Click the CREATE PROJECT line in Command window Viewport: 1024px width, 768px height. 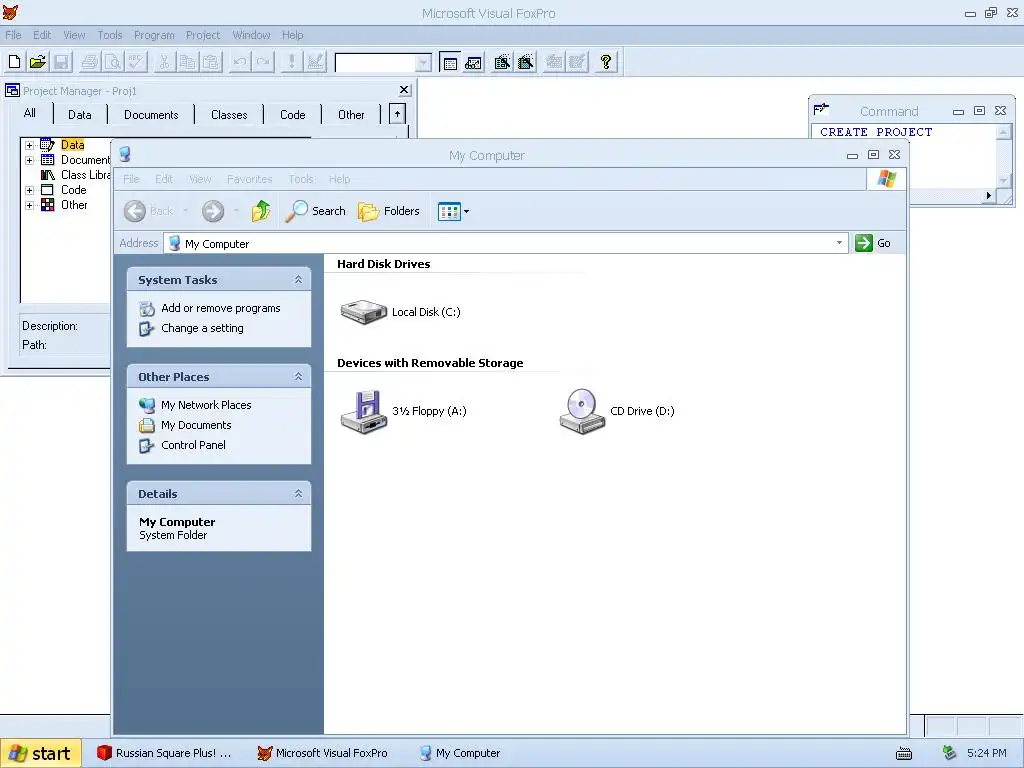876,132
